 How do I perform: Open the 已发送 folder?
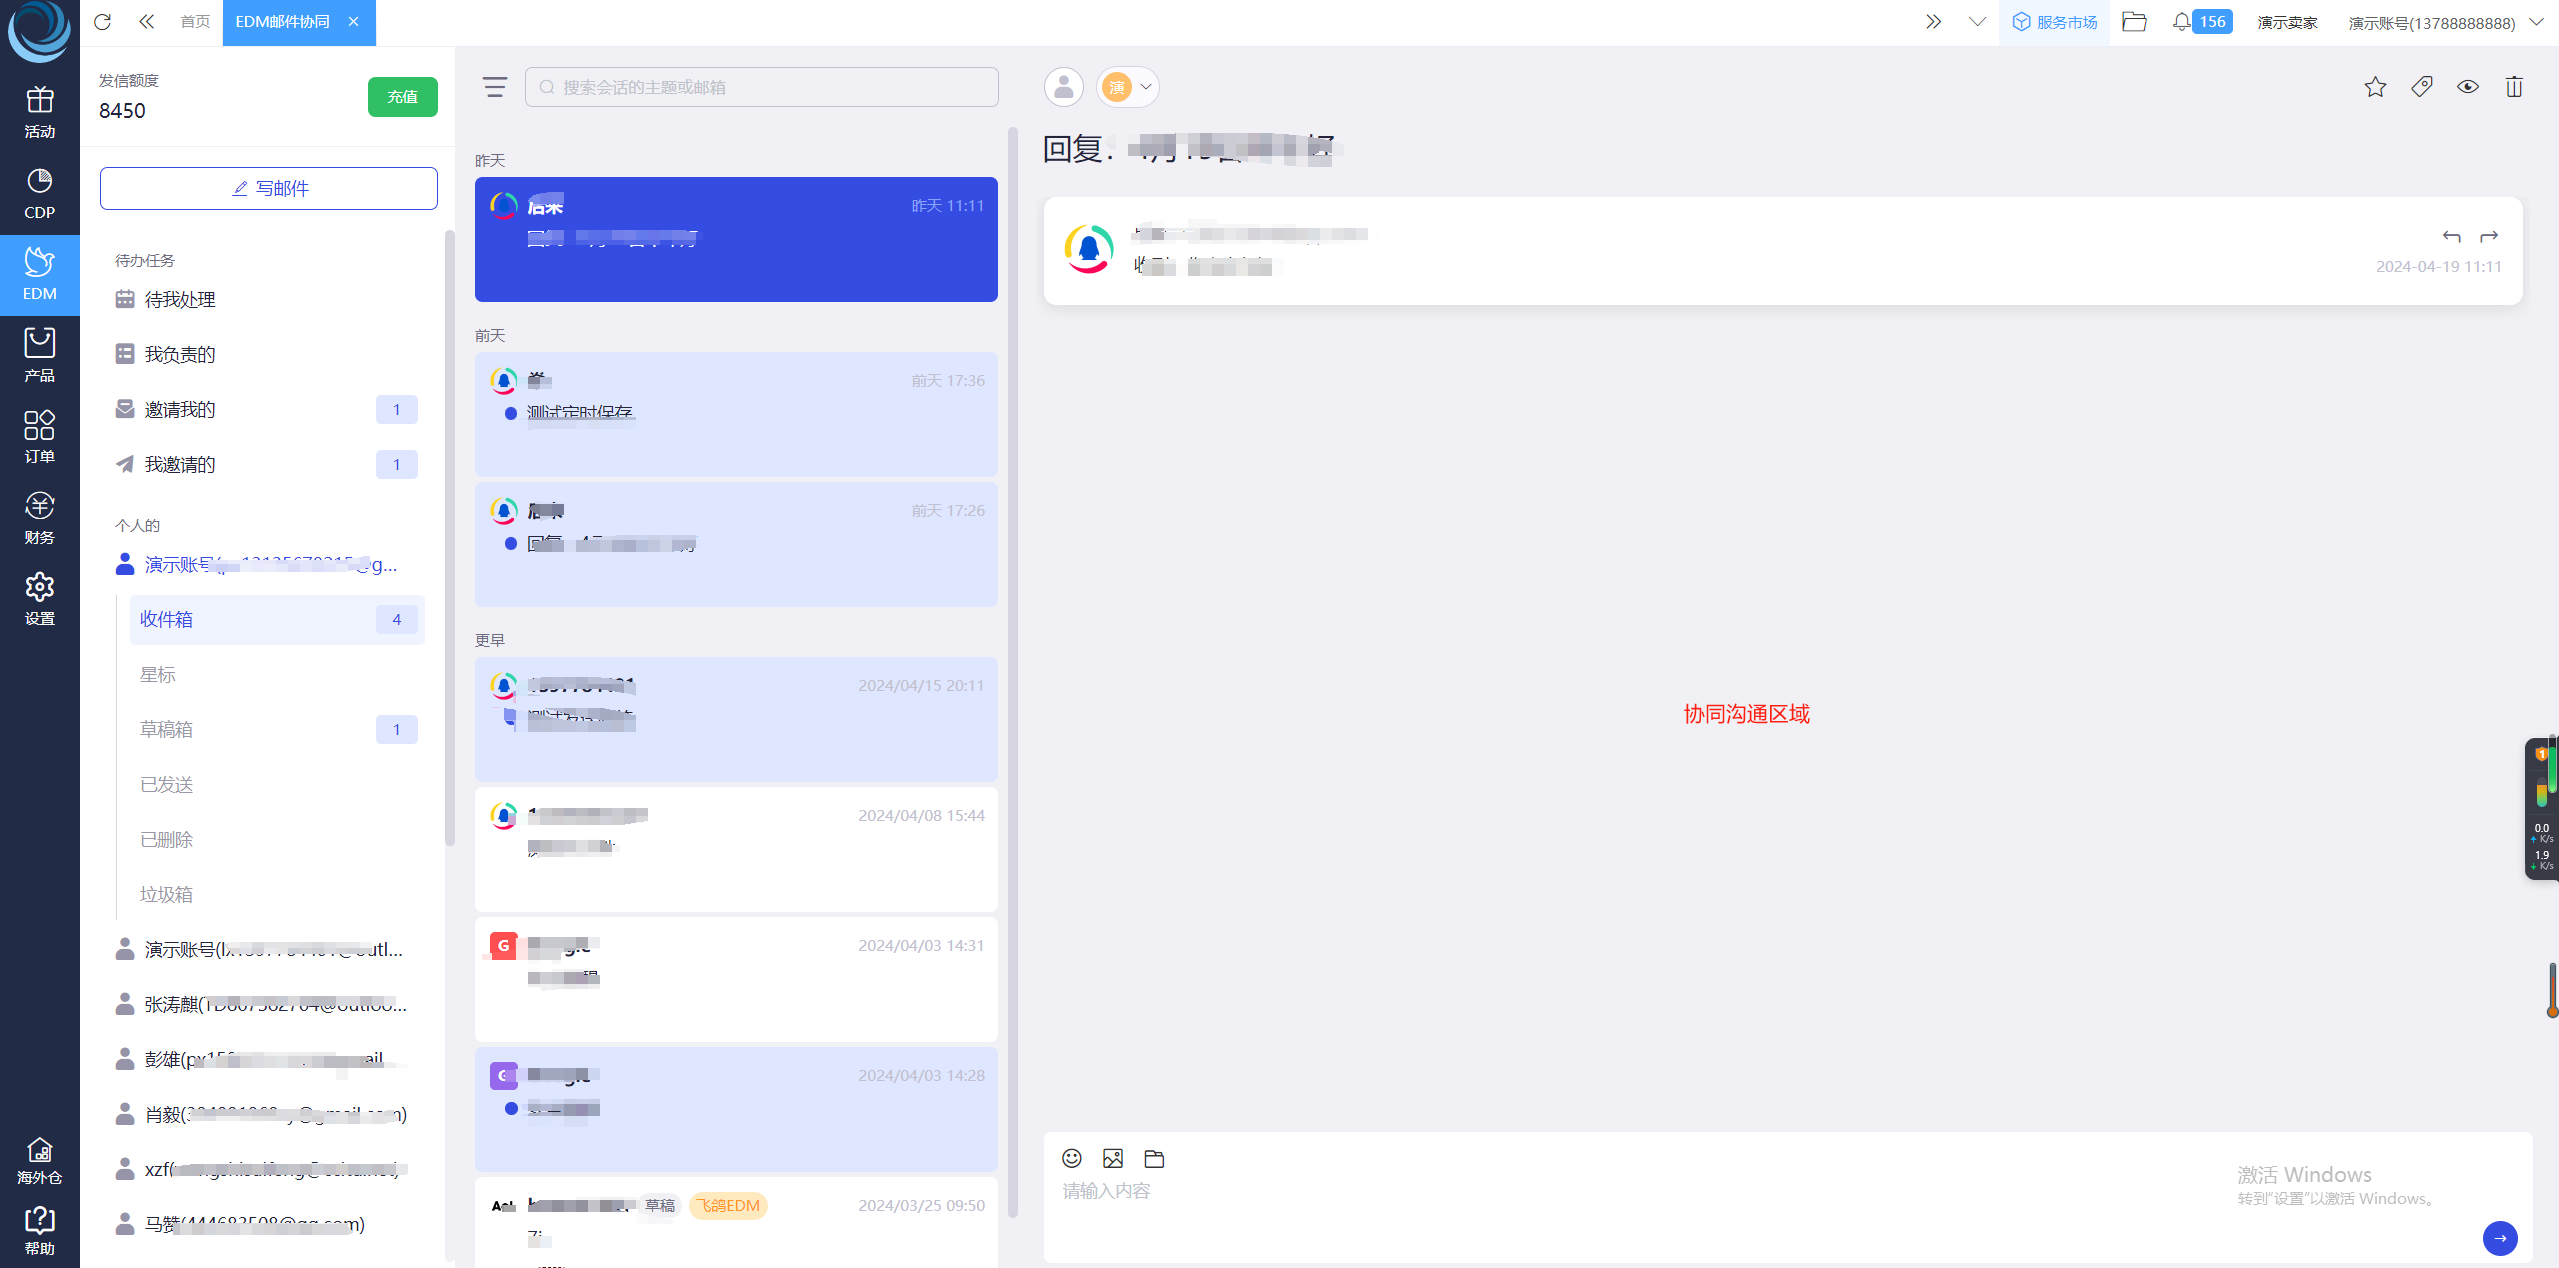click(x=277, y=785)
